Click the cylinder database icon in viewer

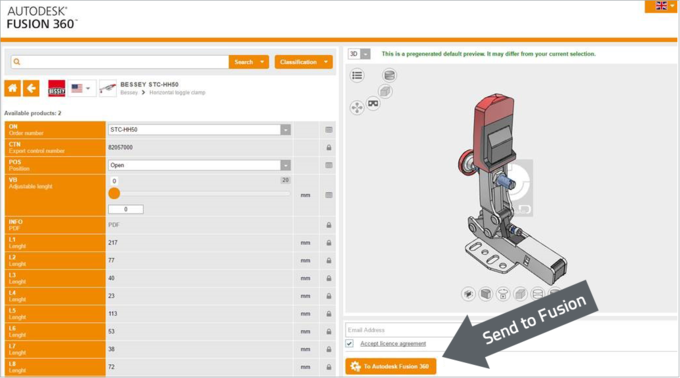click(x=389, y=75)
